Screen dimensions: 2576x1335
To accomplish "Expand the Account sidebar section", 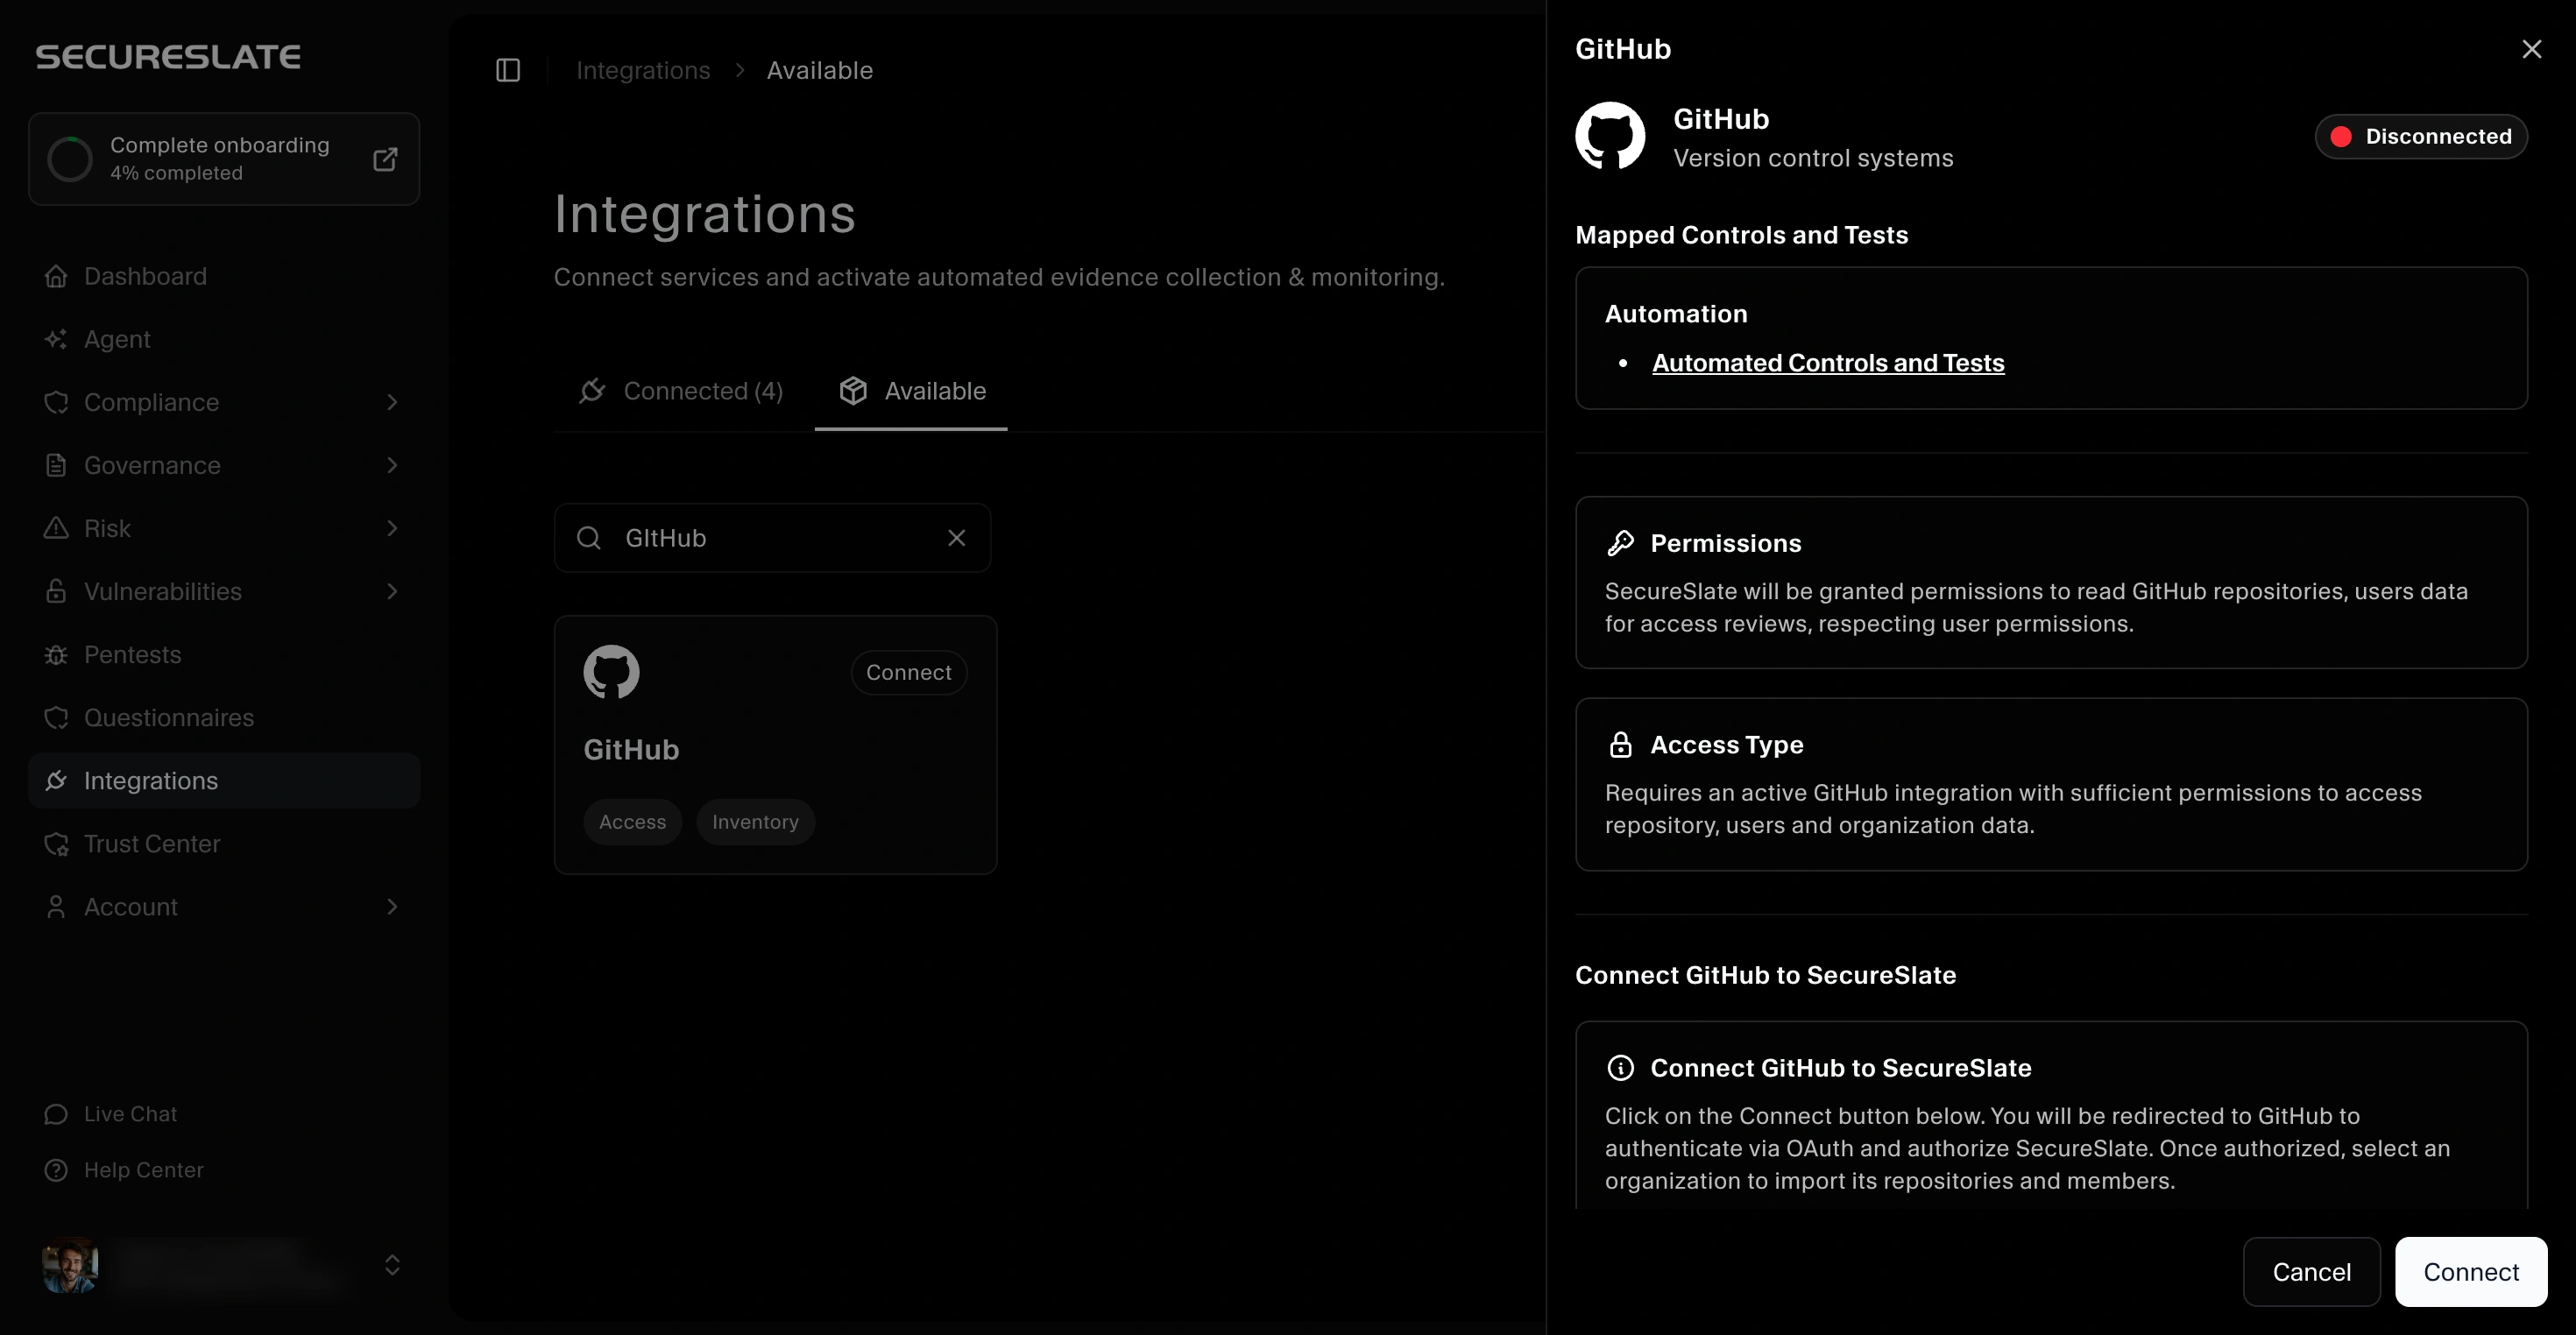I will coord(392,907).
